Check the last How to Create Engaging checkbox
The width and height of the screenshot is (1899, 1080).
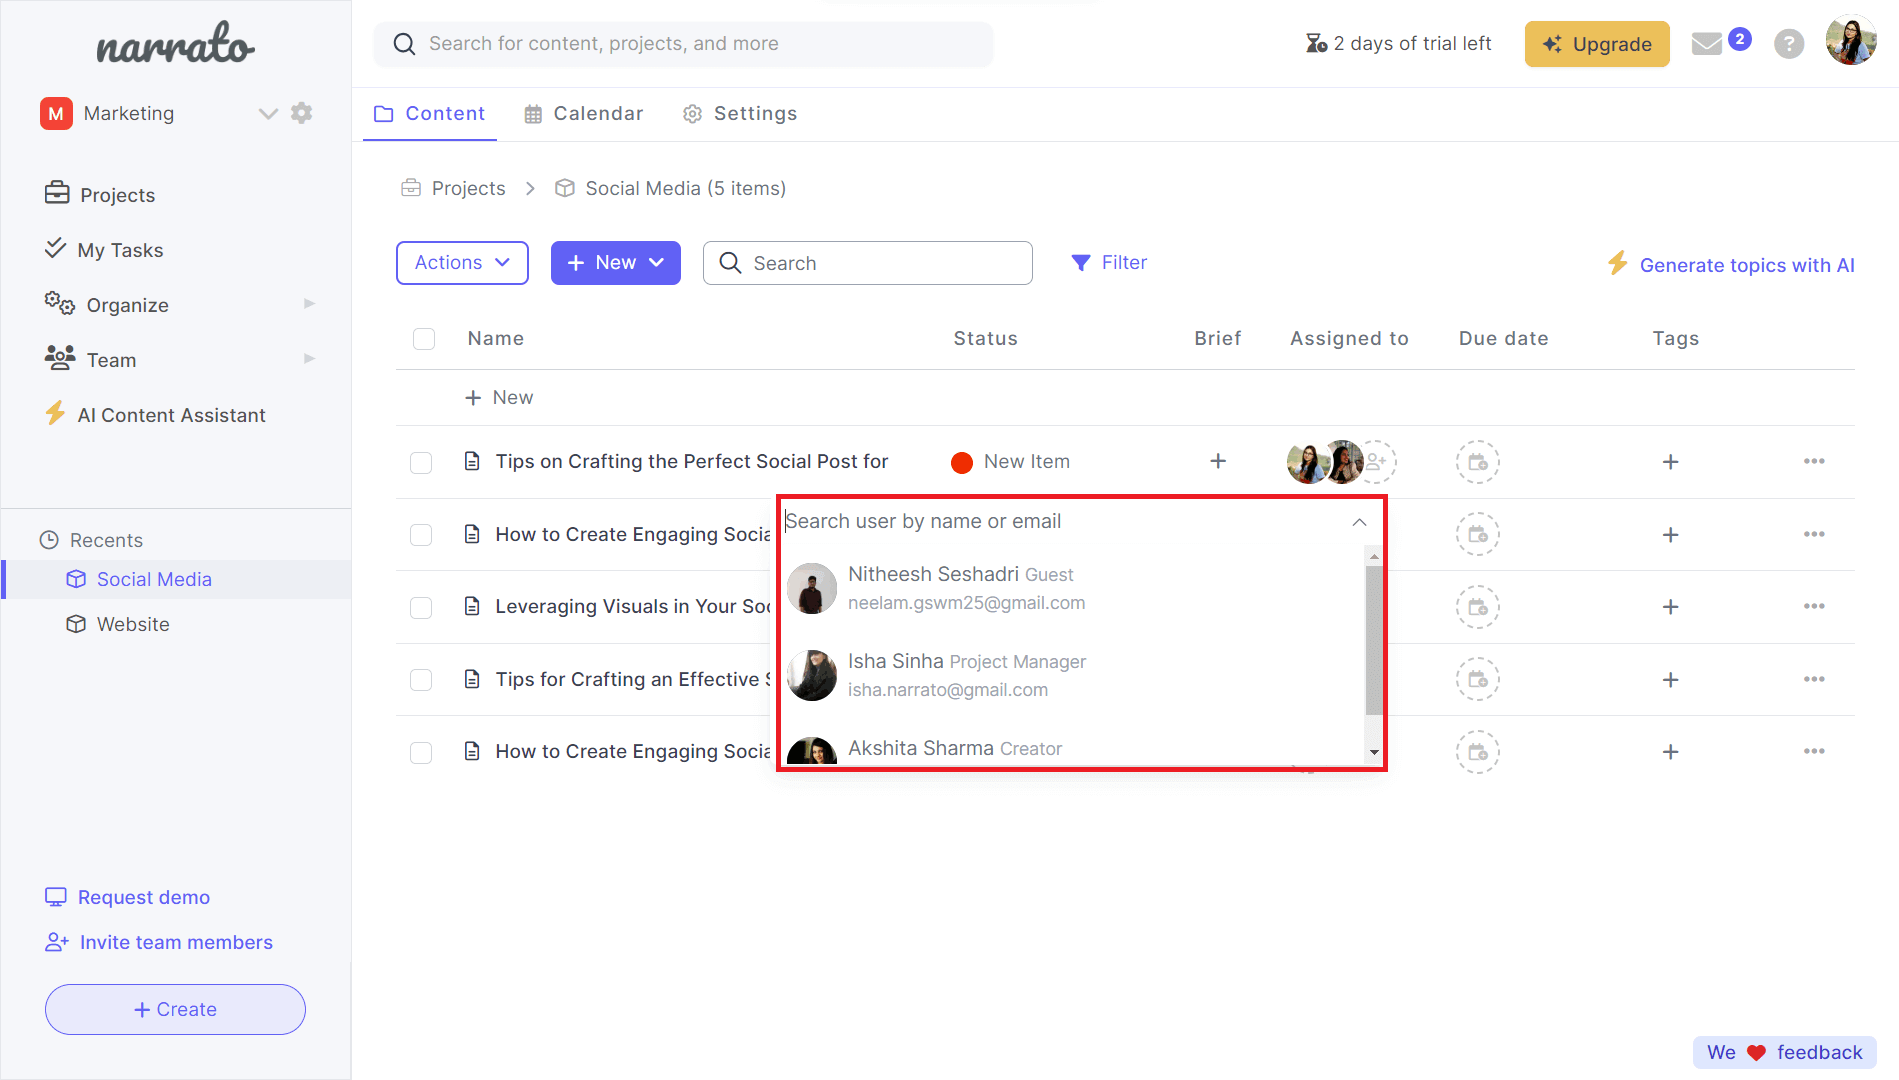pyautogui.click(x=421, y=753)
